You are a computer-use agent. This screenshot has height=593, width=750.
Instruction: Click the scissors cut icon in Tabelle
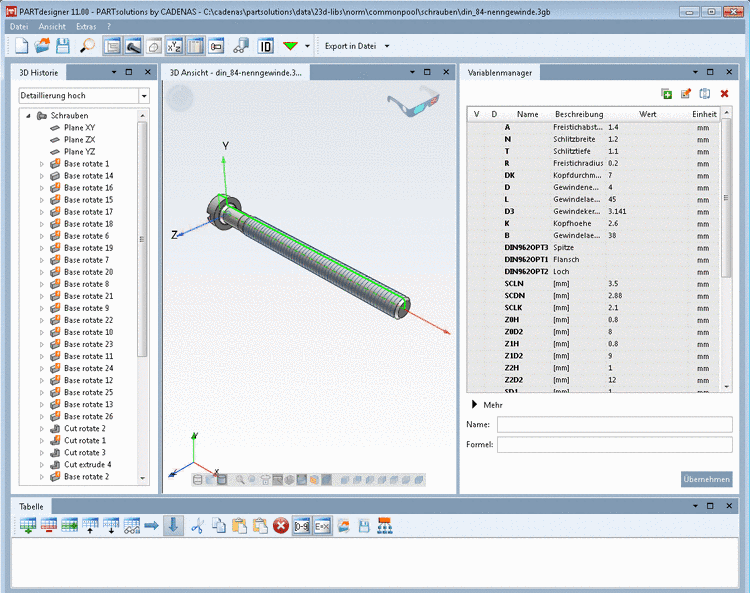197,526
